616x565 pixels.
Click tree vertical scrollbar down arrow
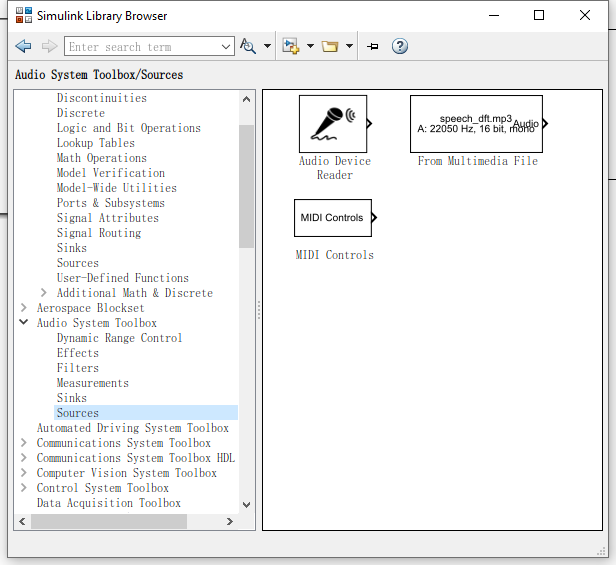pos(246,505)
